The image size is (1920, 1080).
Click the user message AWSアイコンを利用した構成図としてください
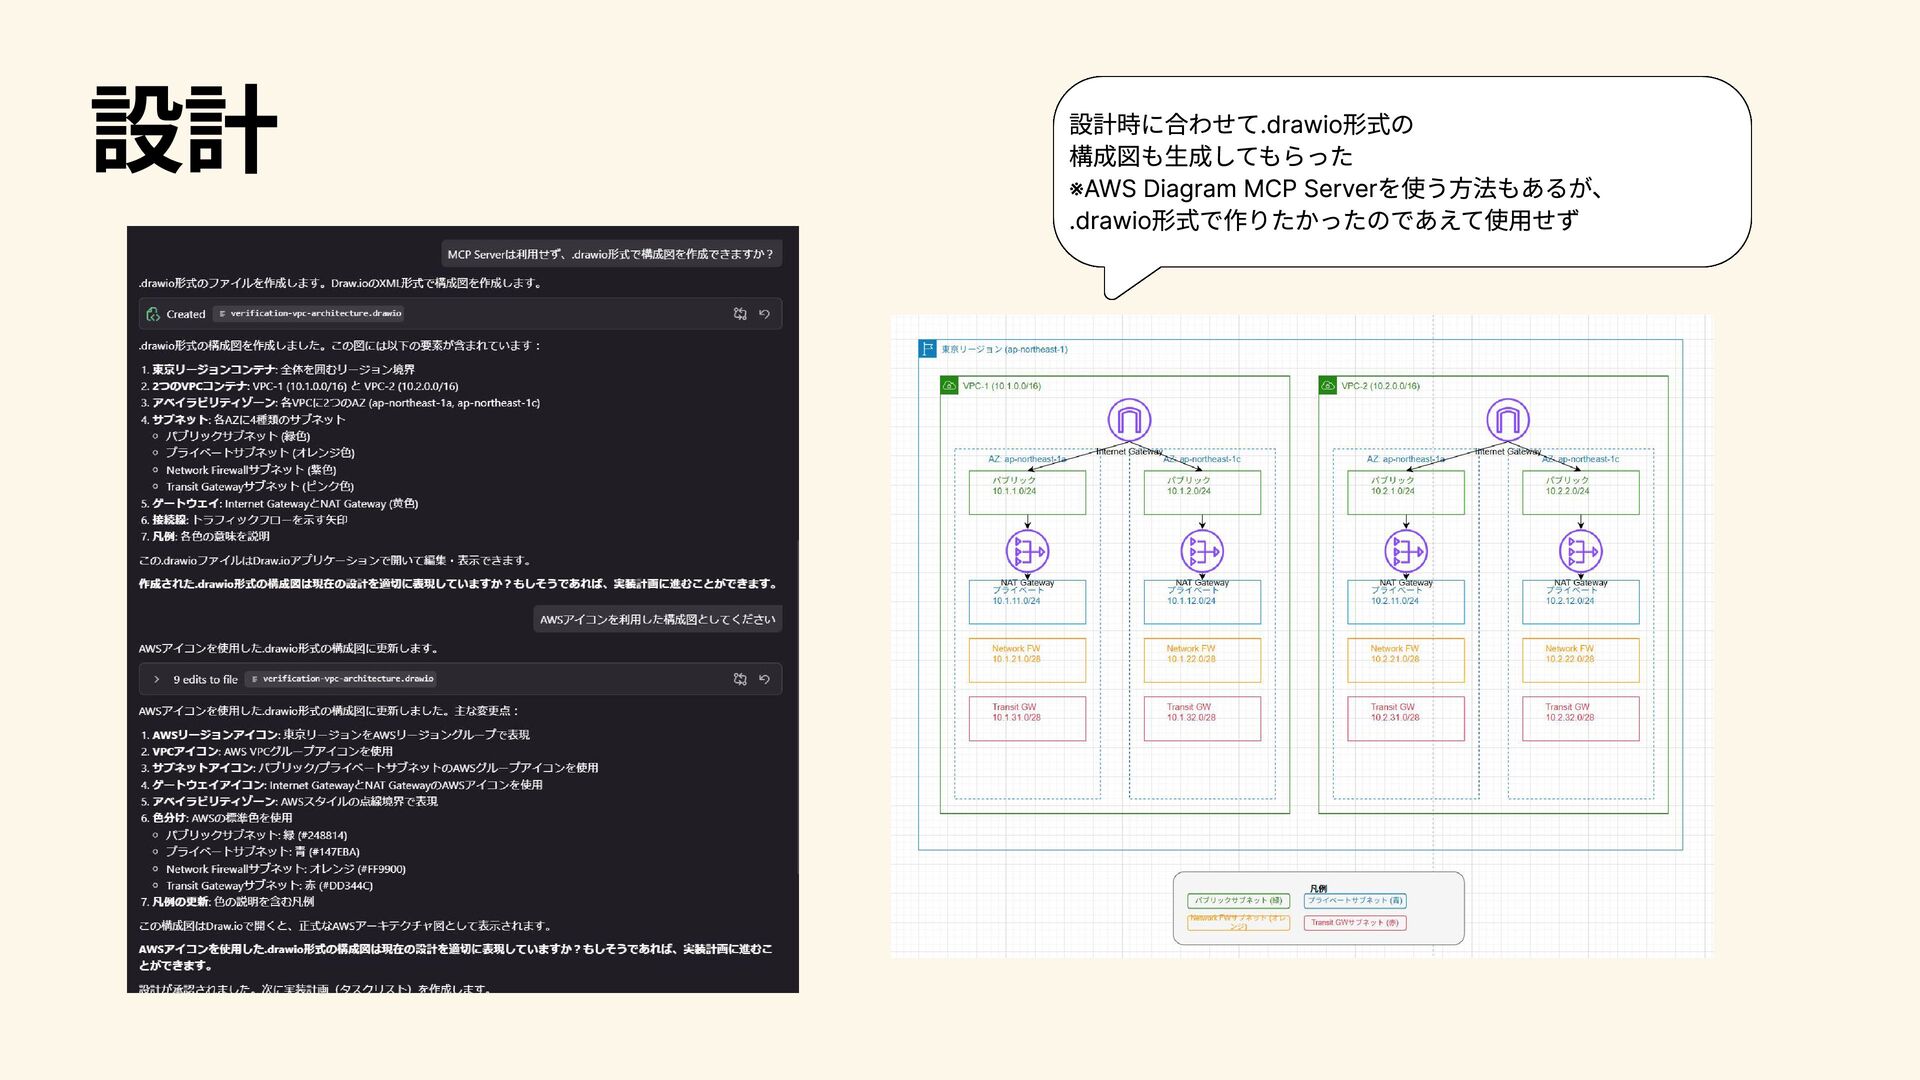[x=657, y=619]
